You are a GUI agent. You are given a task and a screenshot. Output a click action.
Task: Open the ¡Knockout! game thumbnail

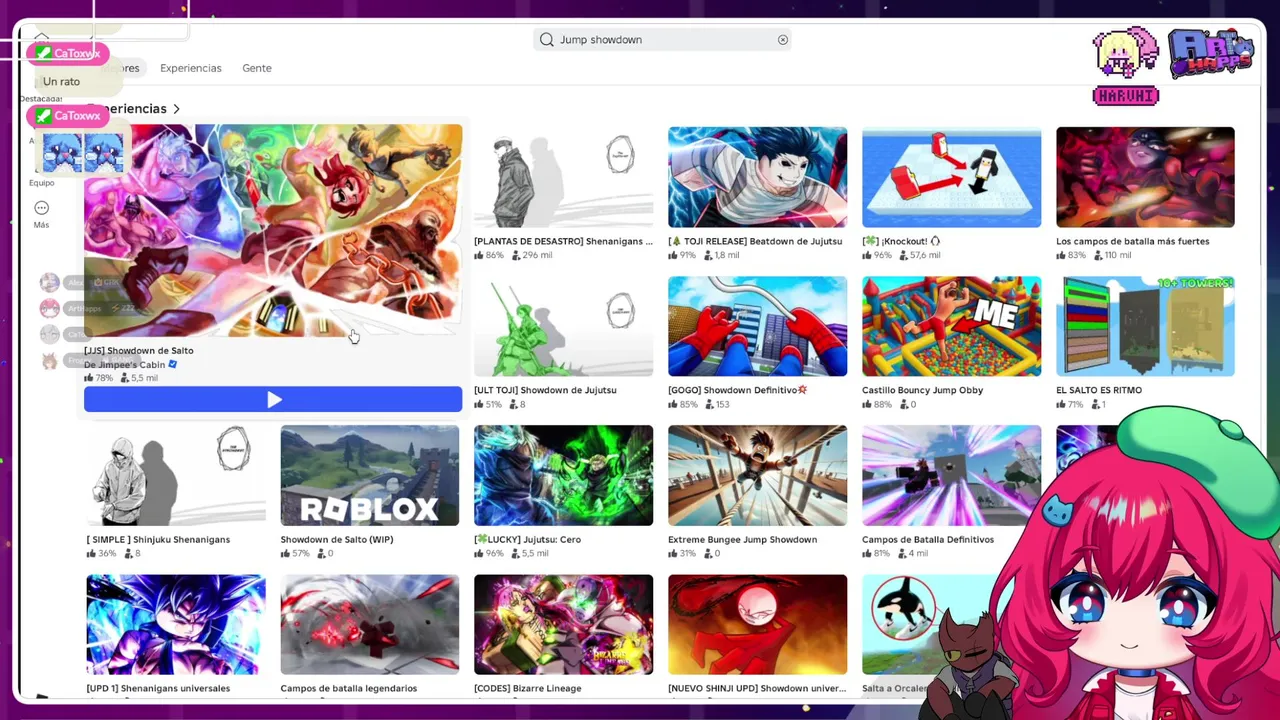click(951, 177)
